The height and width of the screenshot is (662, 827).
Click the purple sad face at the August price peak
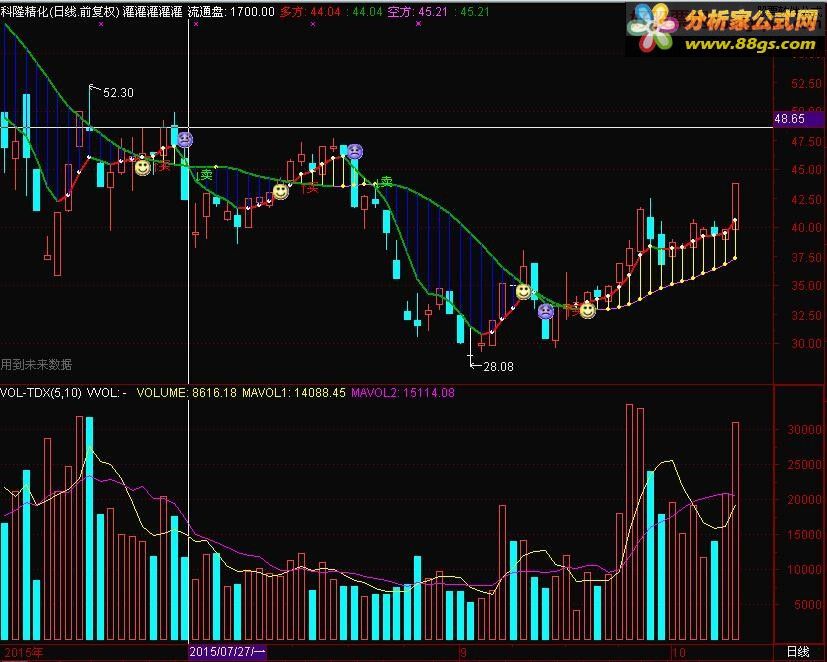click(355, 152)
